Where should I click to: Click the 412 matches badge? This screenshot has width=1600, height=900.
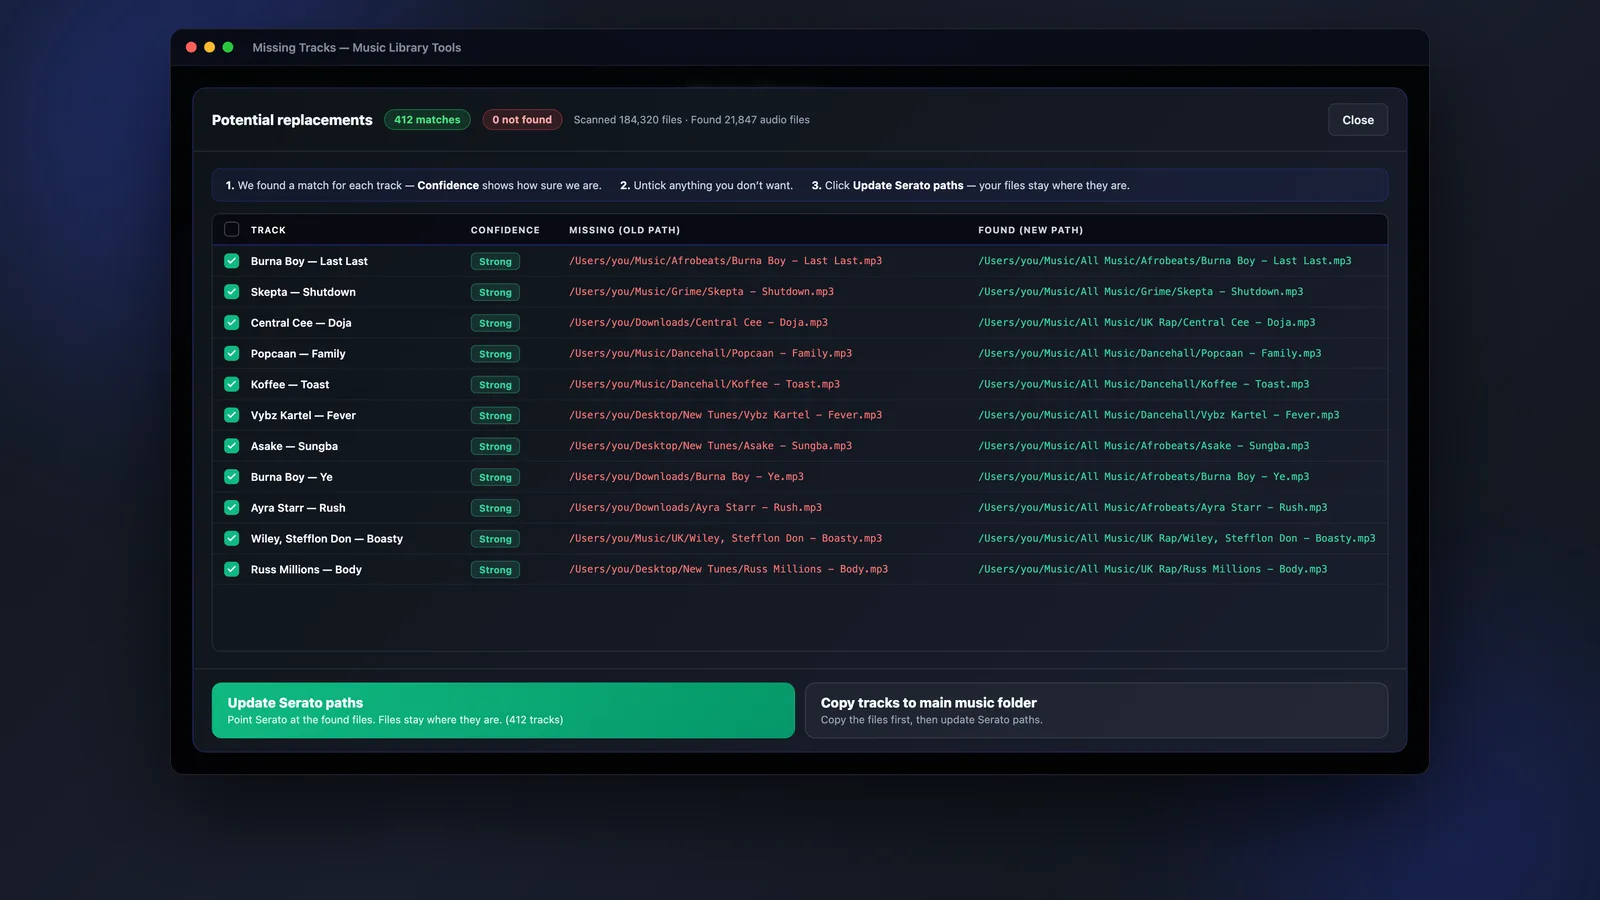427,120
